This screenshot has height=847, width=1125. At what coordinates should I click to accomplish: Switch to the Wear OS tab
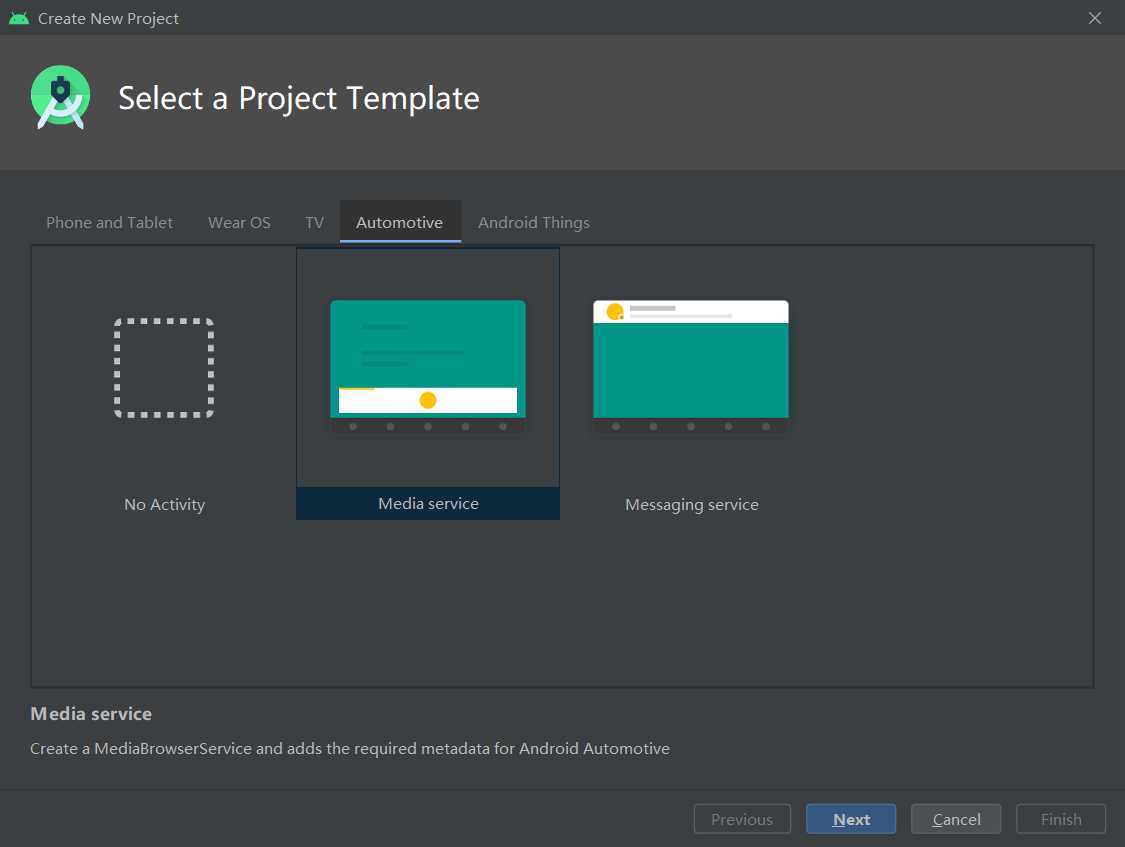click(x=239, y=222)
